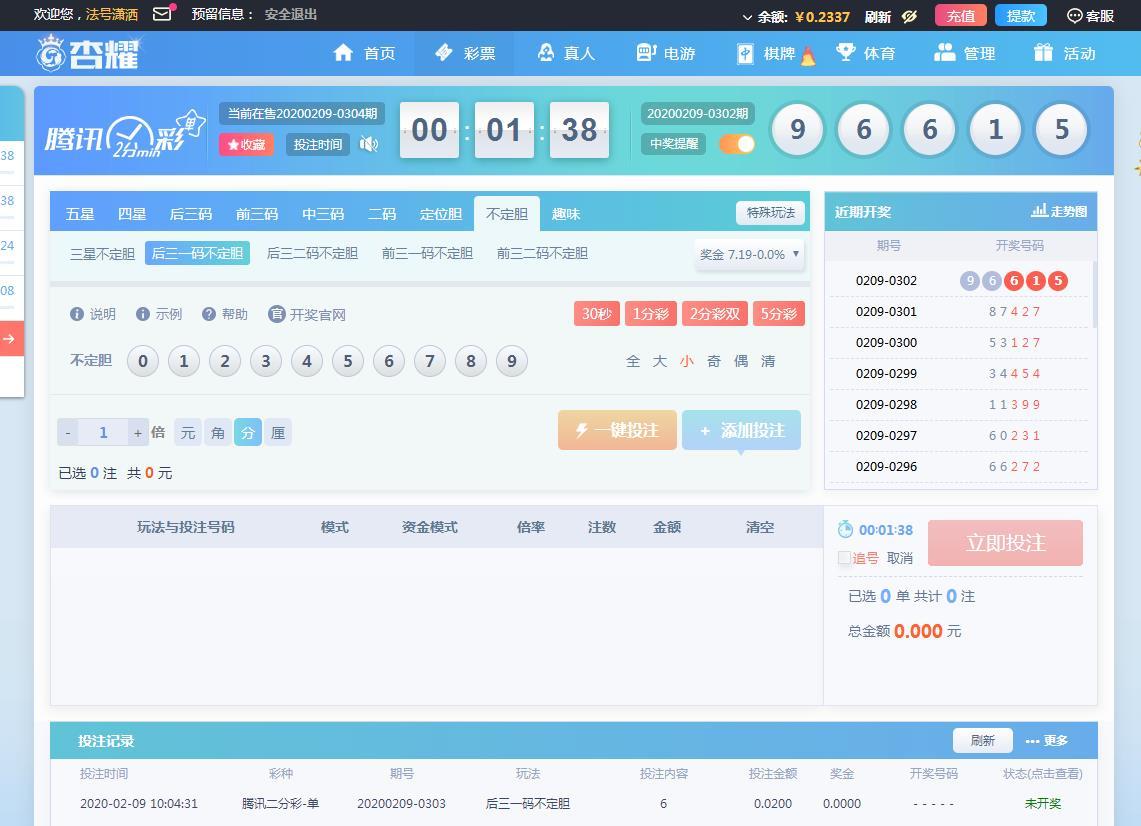Switch to 1分彩 lottery
This screenshot has height=826, width=1141.
(x=651, y=314)
